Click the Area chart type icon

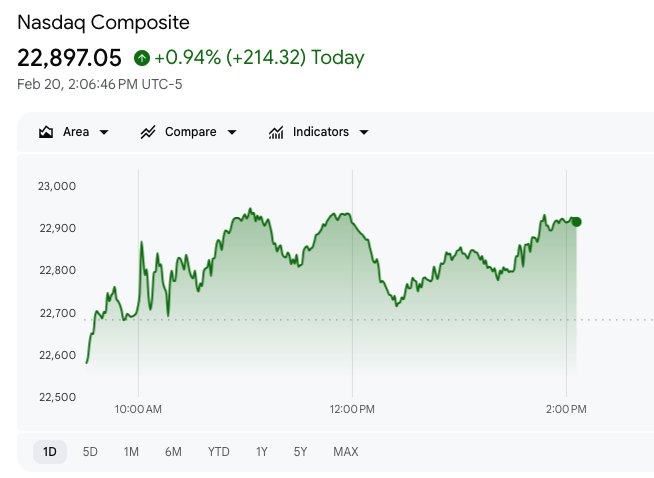pos(46,132)
